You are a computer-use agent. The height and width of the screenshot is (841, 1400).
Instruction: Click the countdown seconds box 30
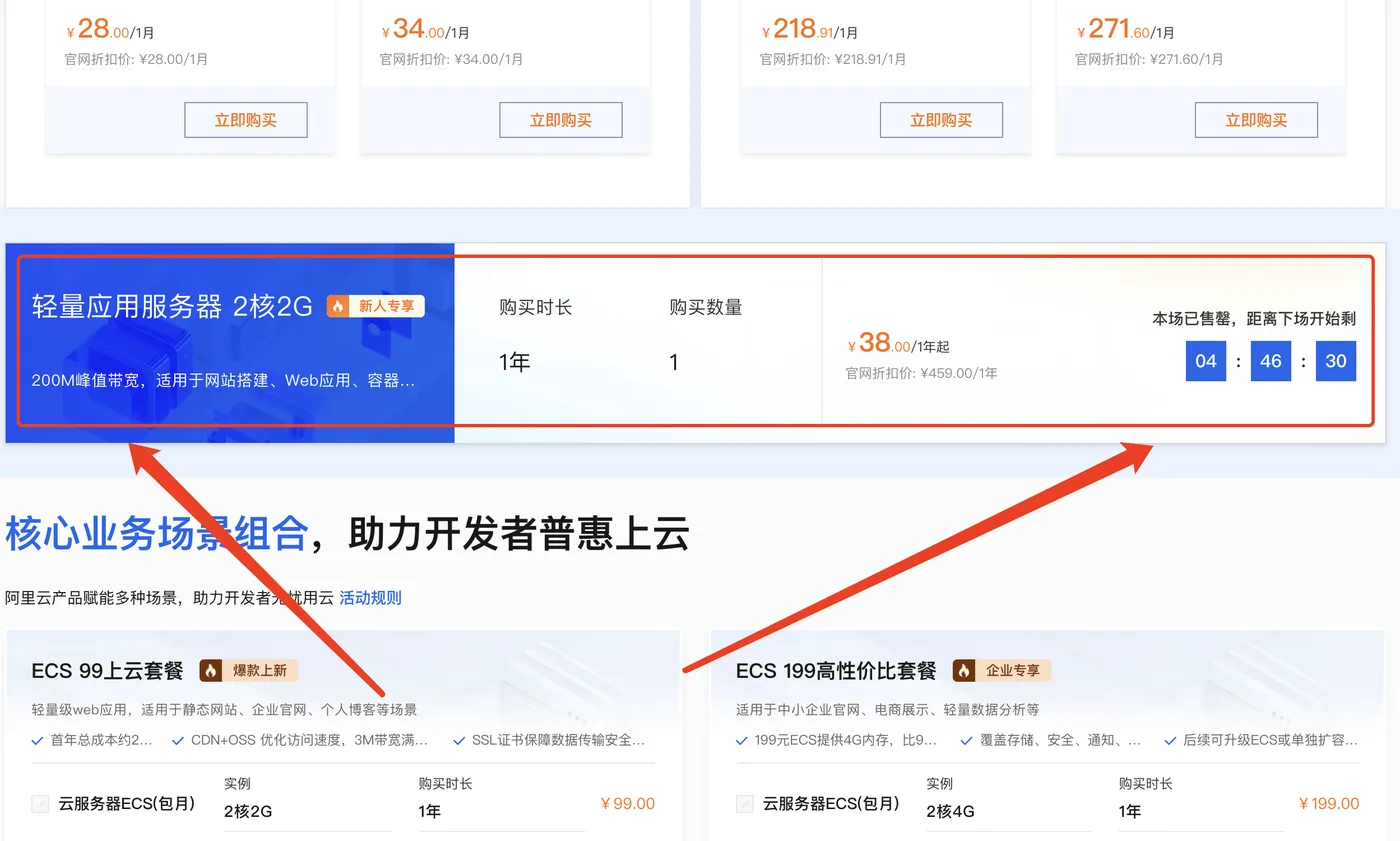click(1336, 361)
